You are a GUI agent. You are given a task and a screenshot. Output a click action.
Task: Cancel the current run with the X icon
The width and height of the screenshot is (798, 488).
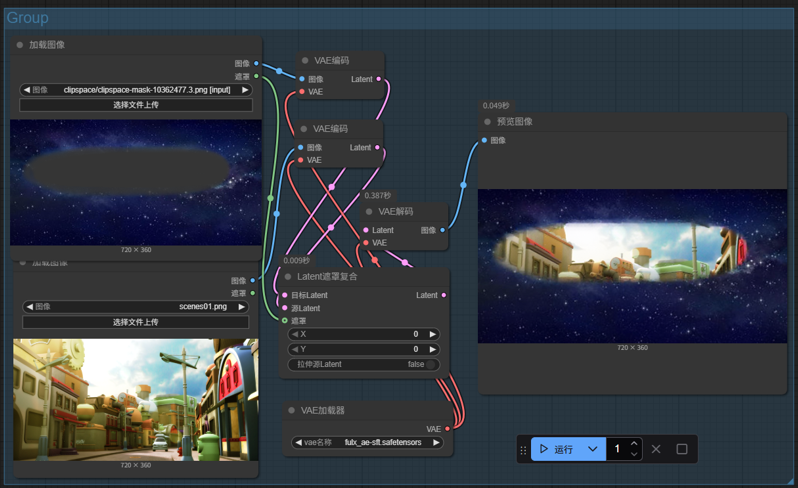click(656, 449)
